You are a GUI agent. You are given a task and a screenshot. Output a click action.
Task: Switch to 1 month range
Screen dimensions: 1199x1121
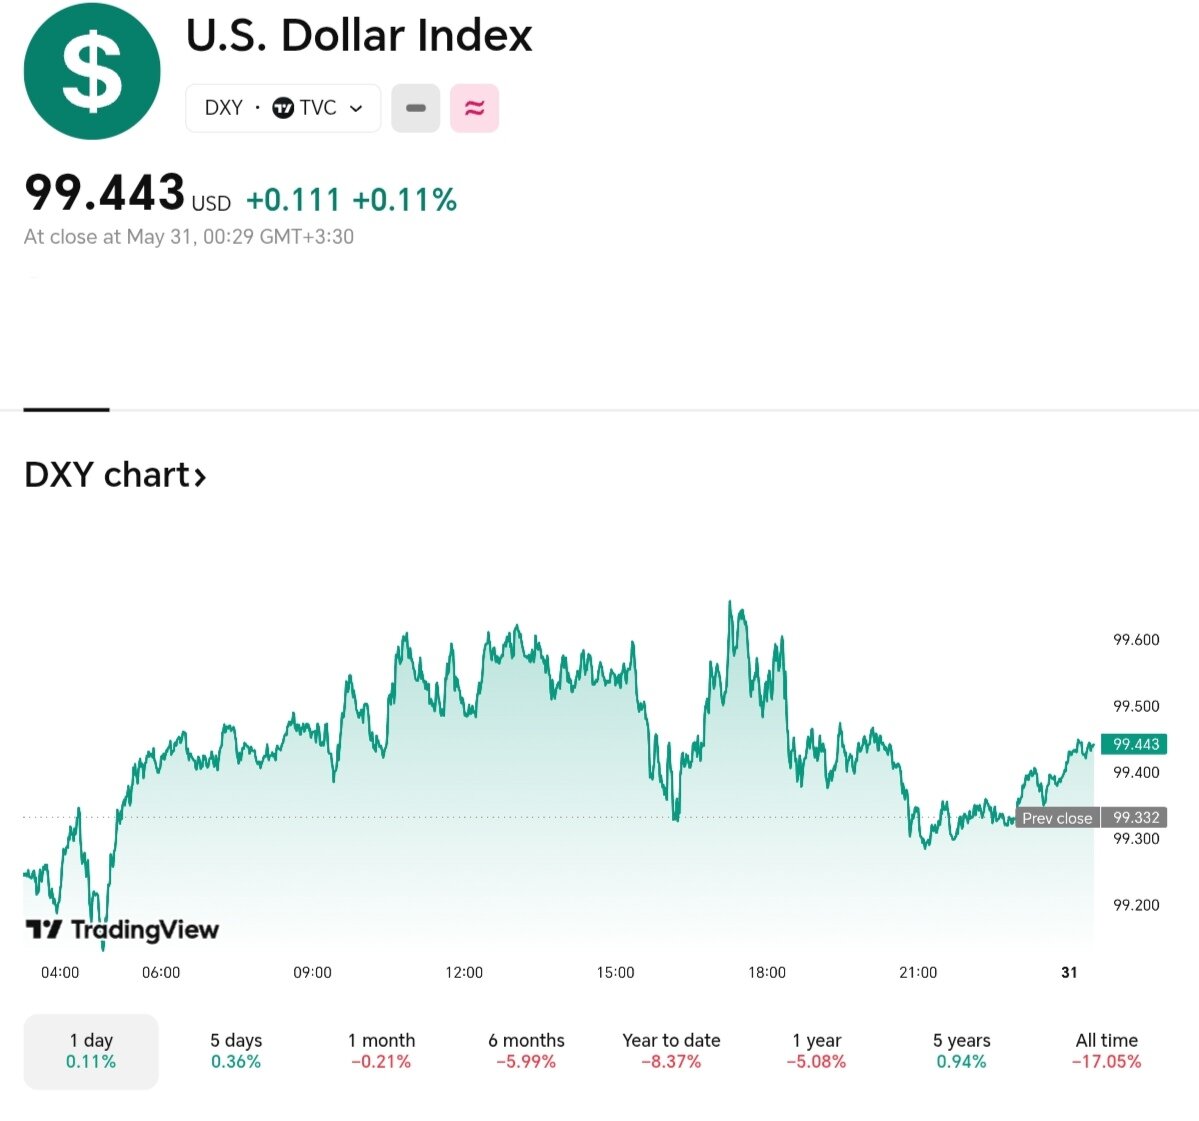click(381, 1050)
